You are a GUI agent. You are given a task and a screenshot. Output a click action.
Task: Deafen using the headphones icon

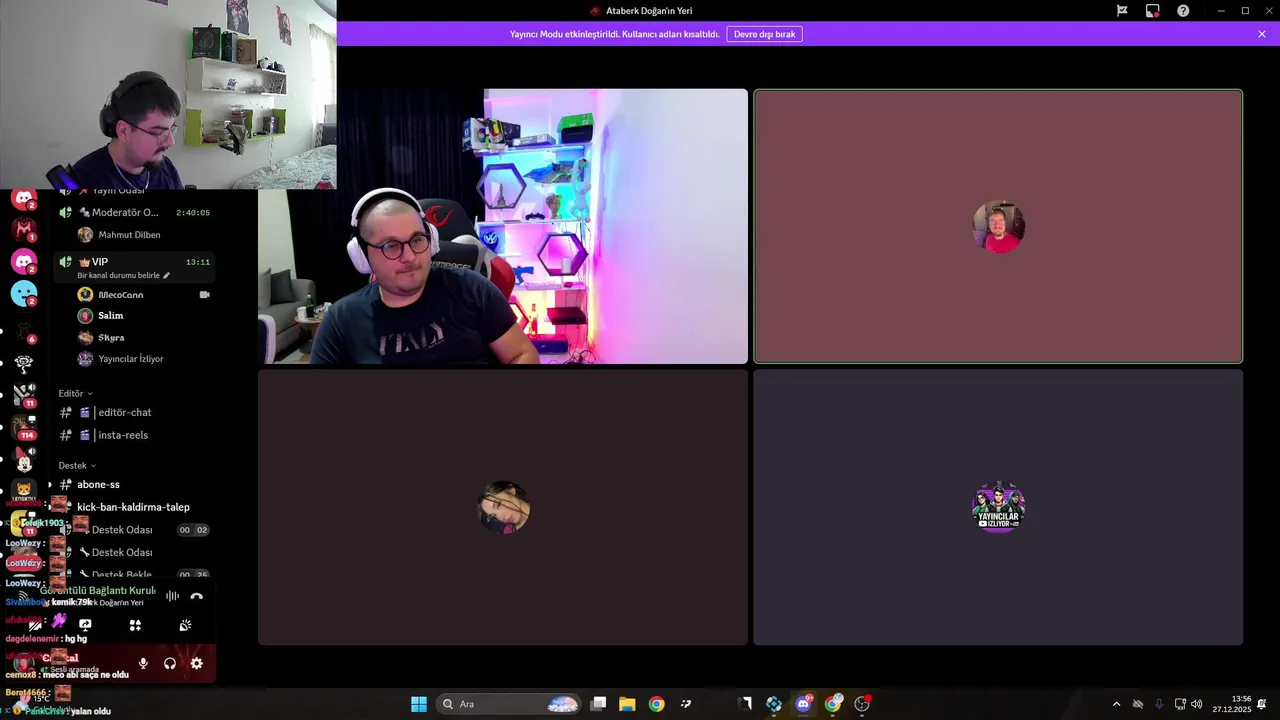[170, 663]
